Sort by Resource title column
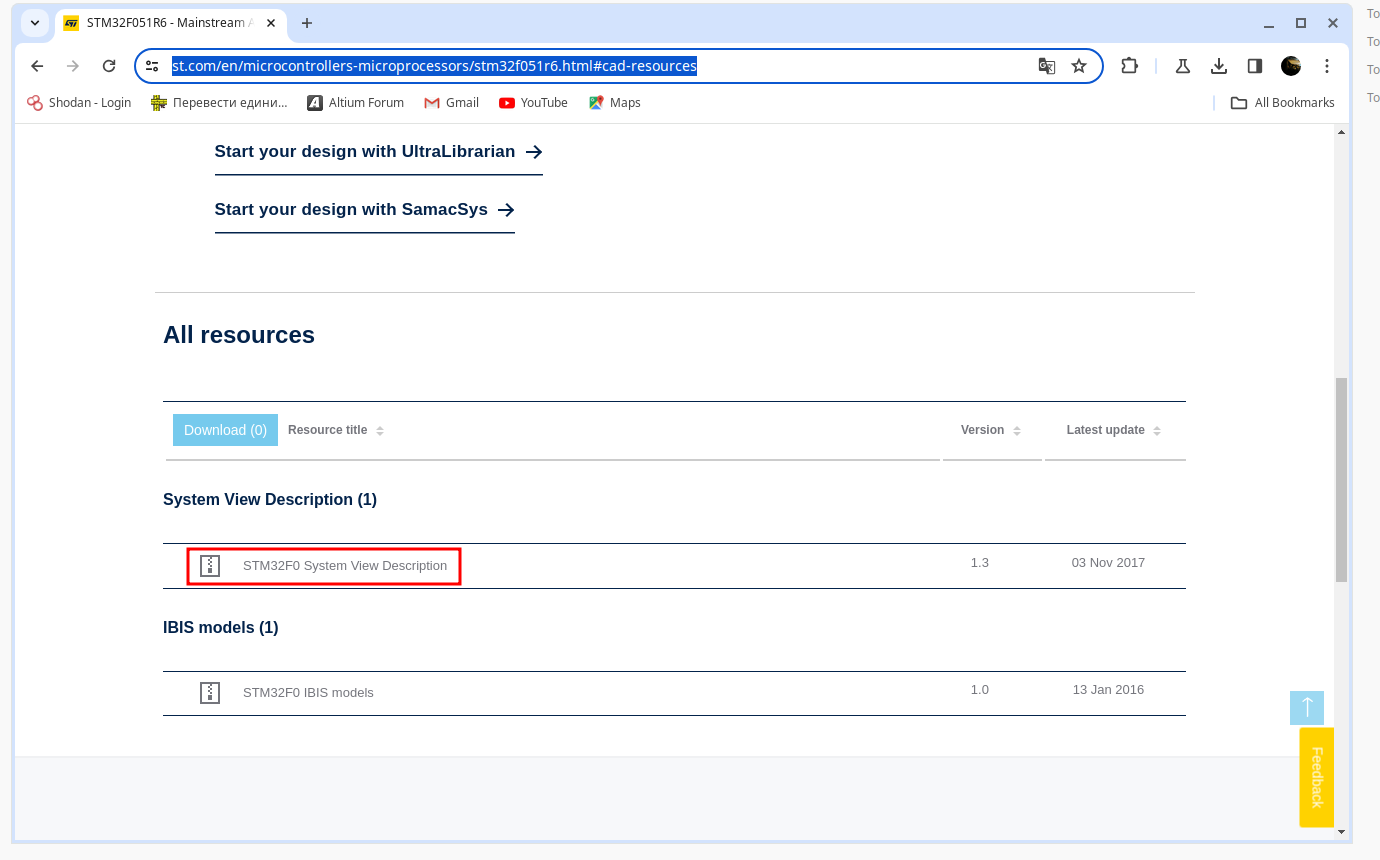This screenshot has width=1380, height=860. [x=336, y=430]
